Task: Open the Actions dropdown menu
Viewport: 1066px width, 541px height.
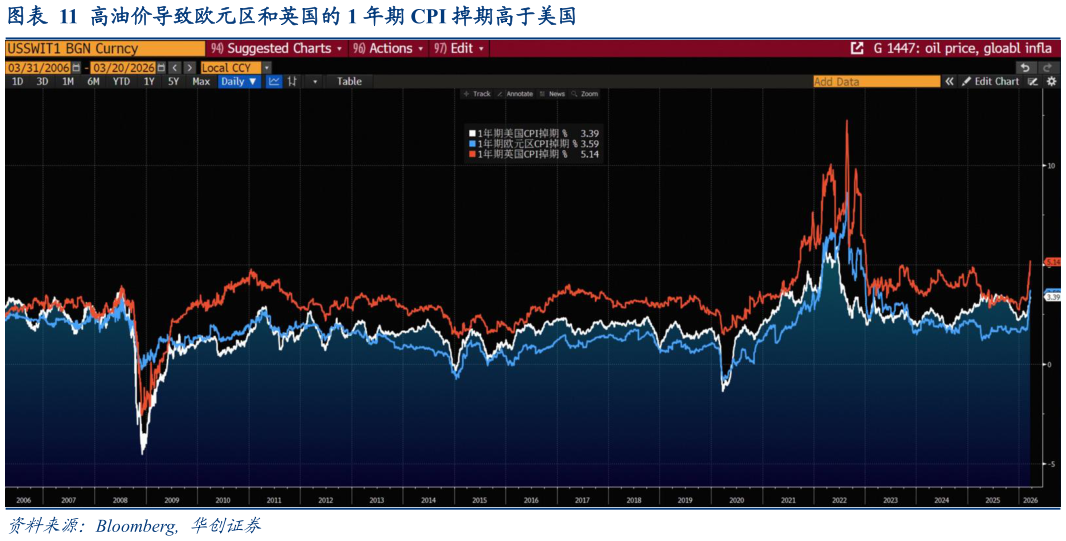Action: 390,49
